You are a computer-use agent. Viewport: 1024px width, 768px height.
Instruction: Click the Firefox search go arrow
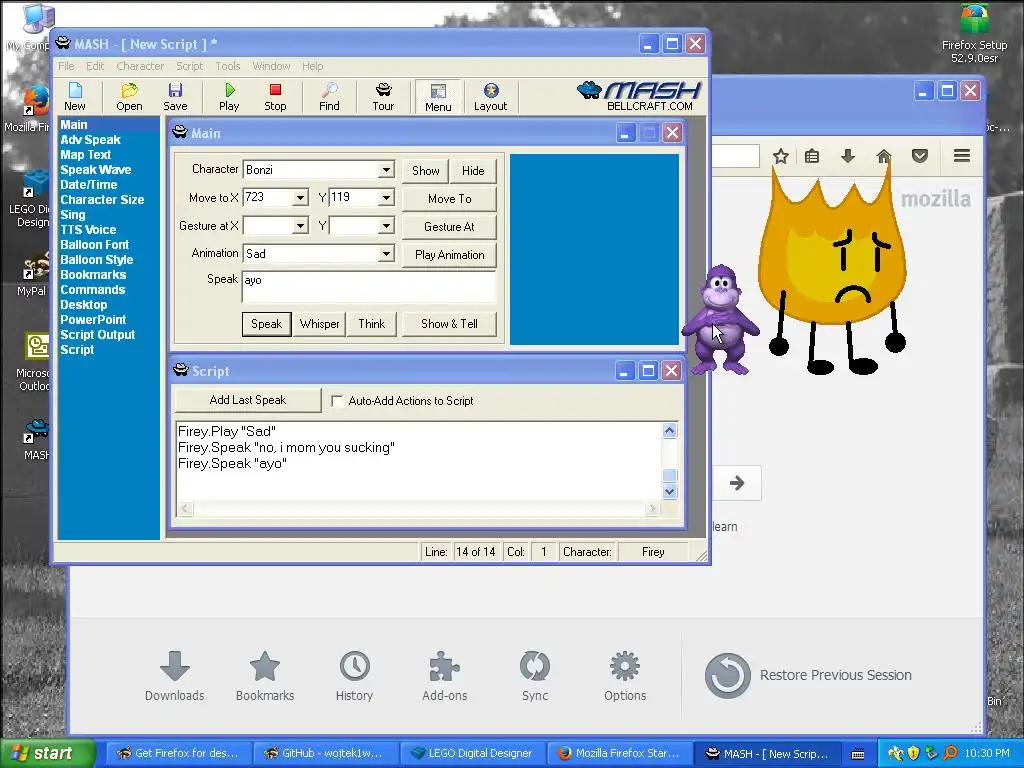point(737,483)
